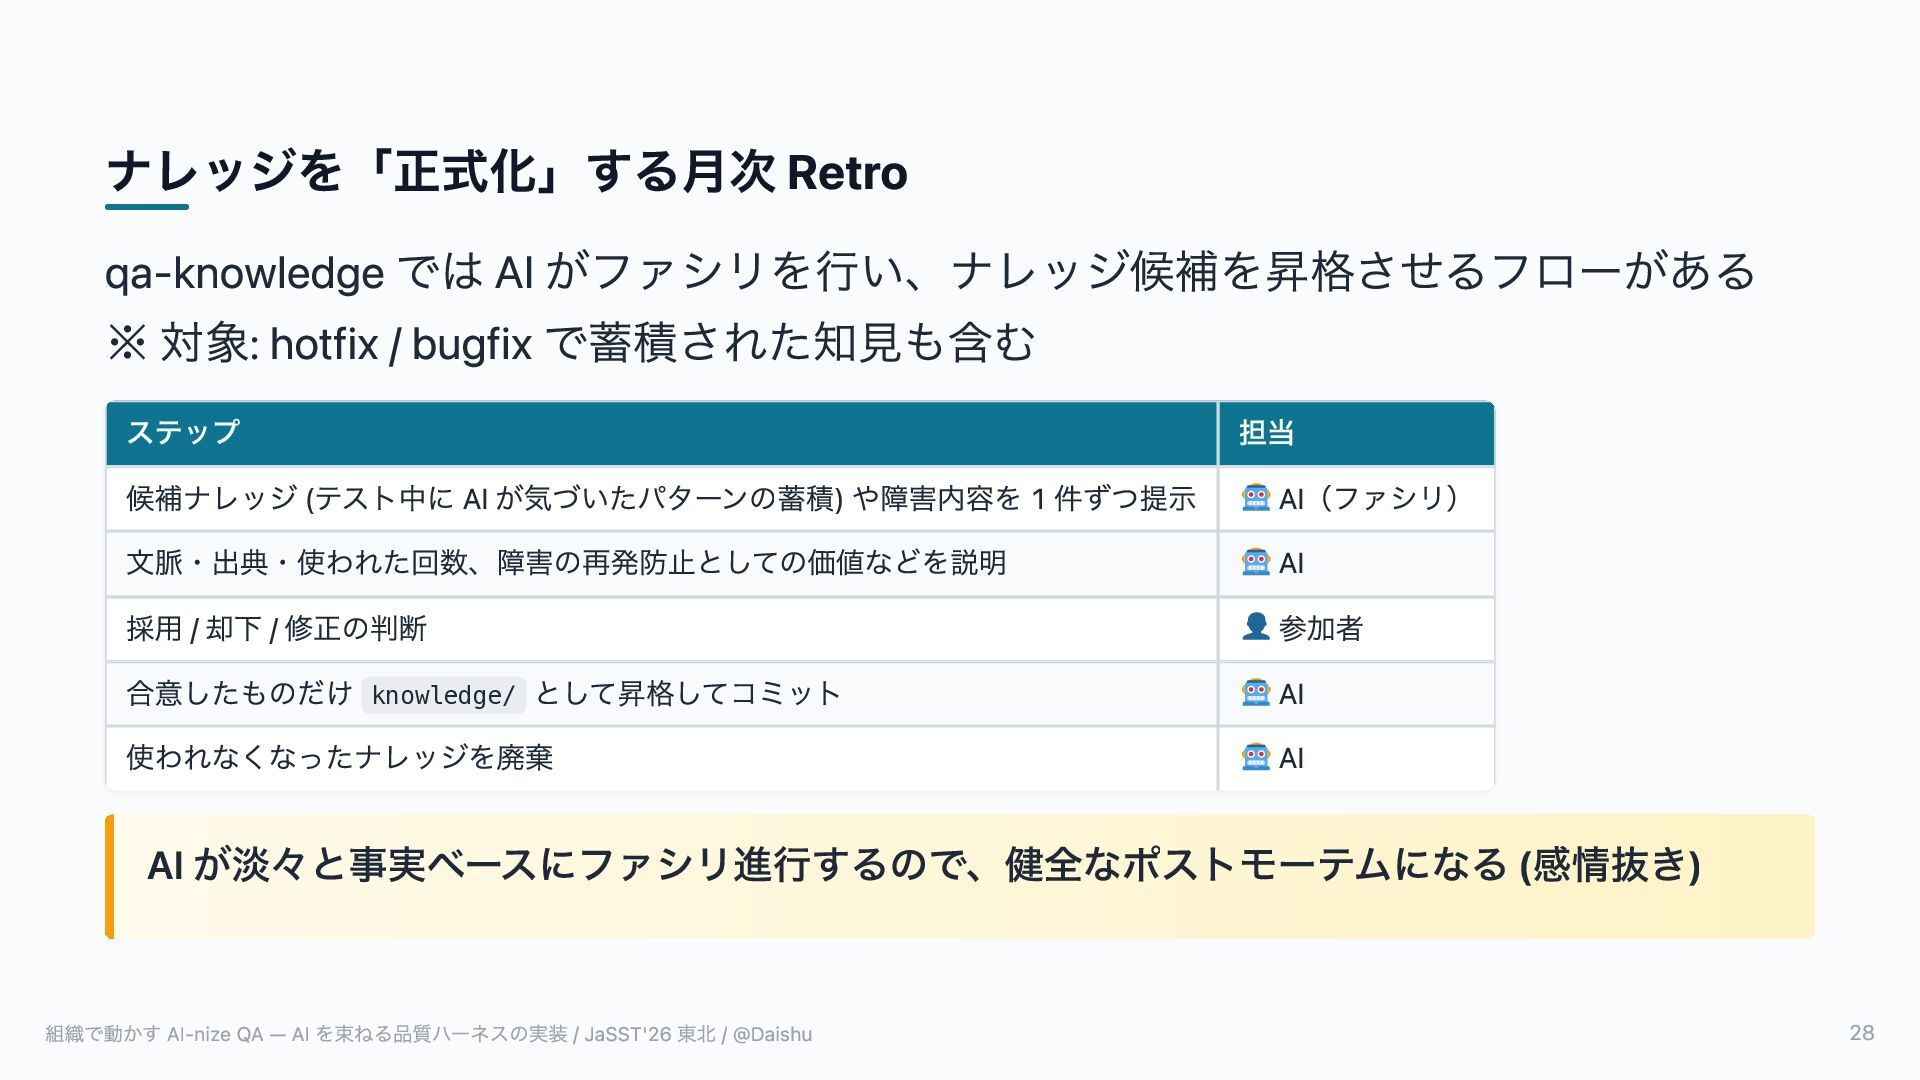Click the robot icon beside AI（ファシリ）
This screenshot has width=1920, height=1080.
pos(1256,497)
